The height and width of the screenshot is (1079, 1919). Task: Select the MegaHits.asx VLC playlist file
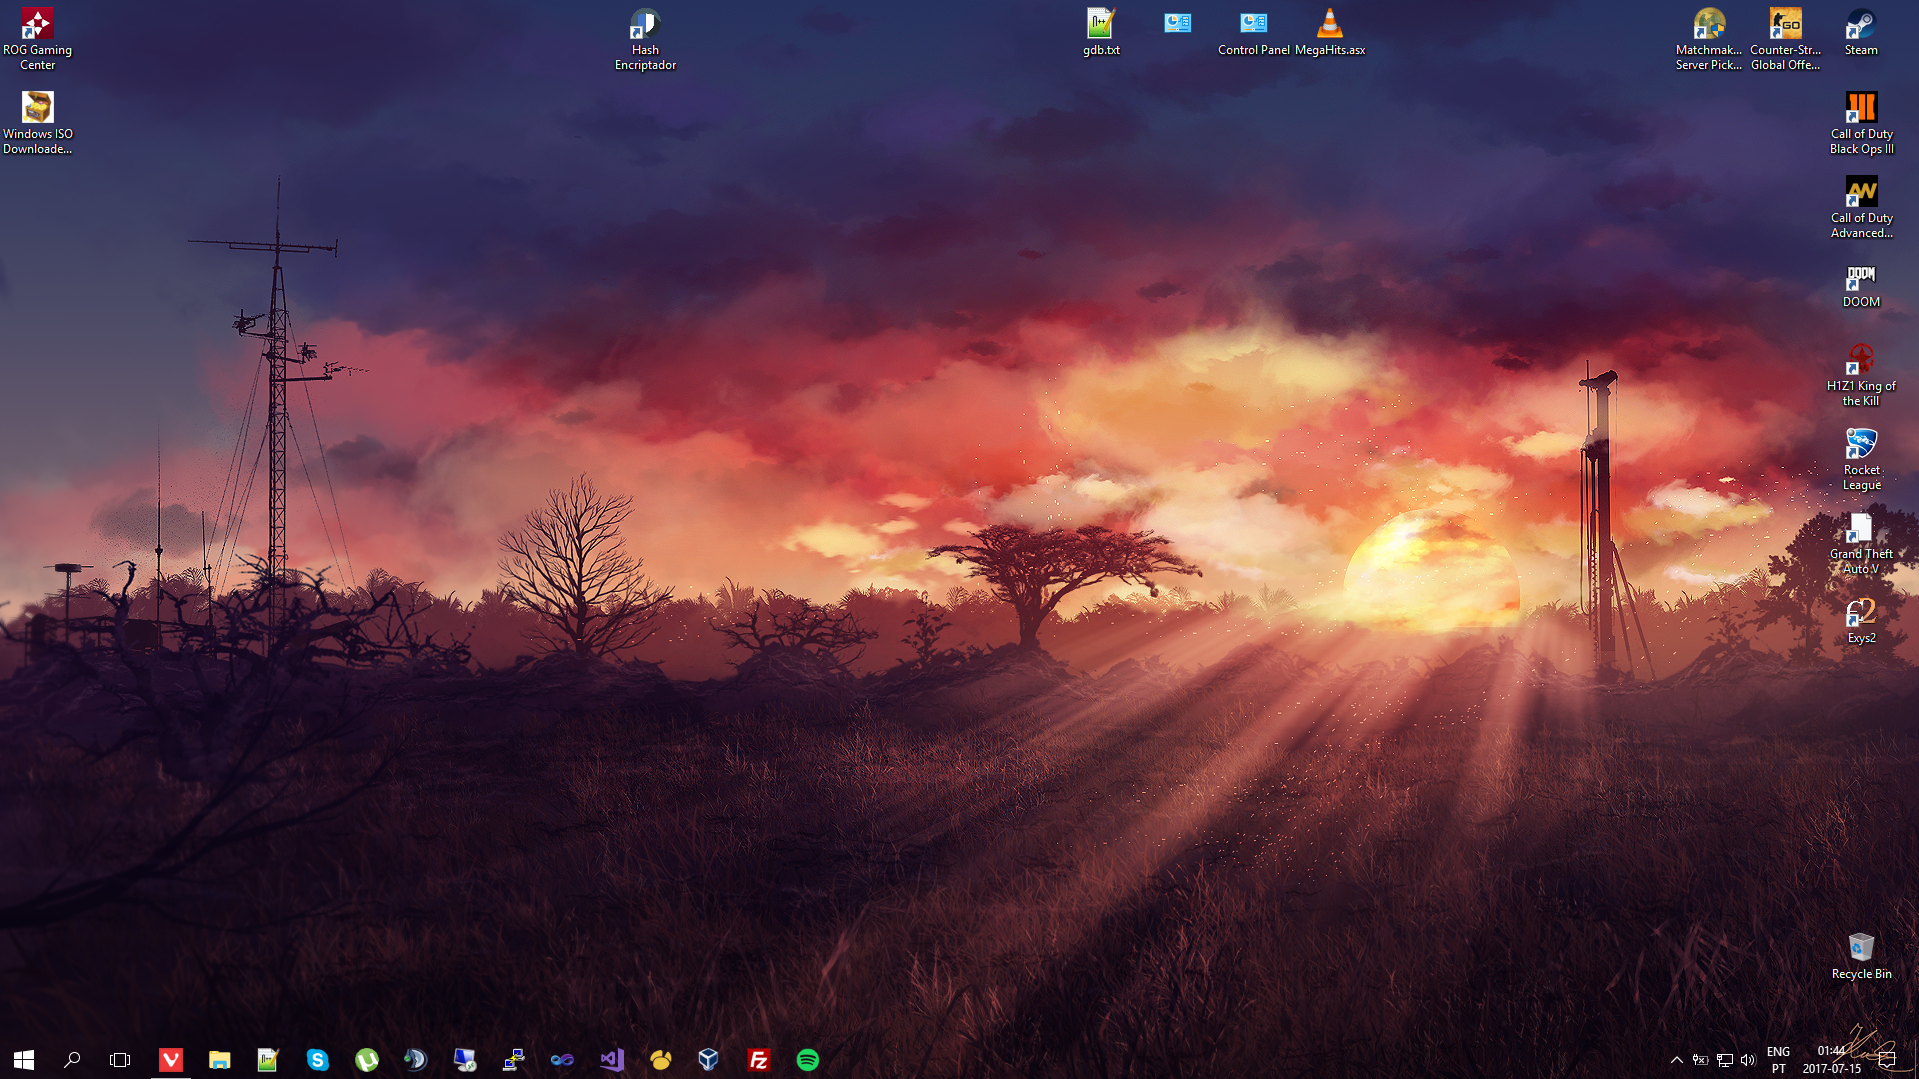[x=1329, y=32]
